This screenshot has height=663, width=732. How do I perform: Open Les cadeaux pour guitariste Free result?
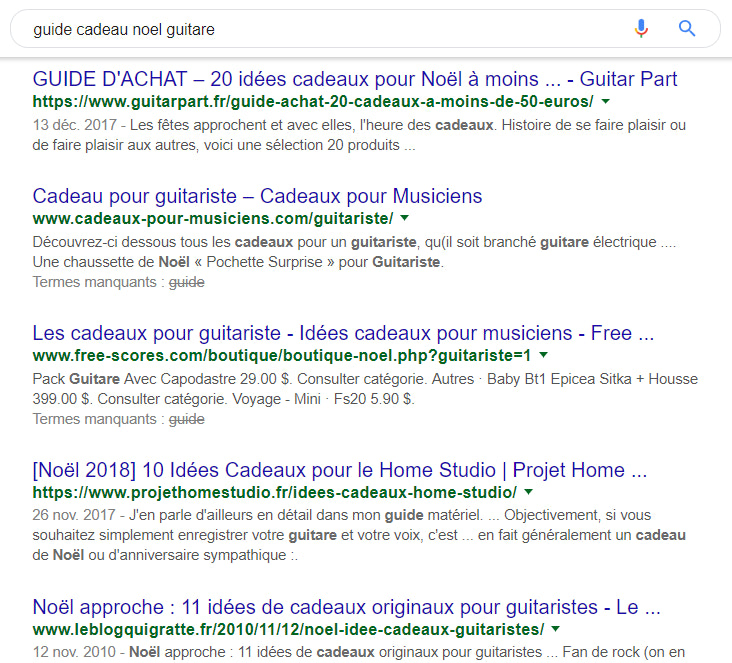point(343,333)
